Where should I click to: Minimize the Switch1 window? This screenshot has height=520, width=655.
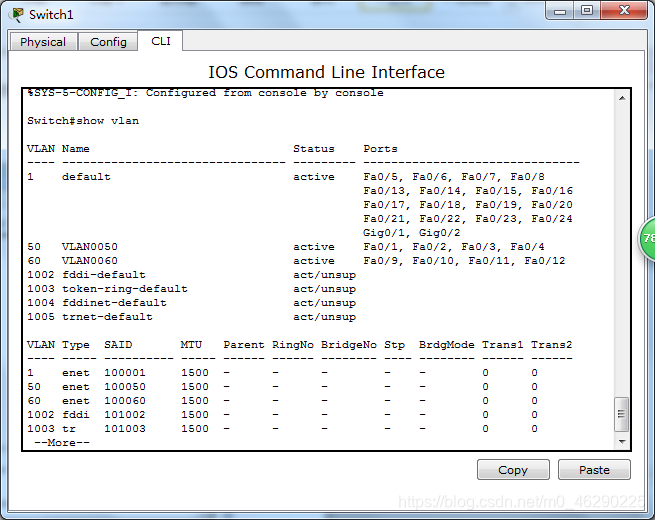pos(560,11)
